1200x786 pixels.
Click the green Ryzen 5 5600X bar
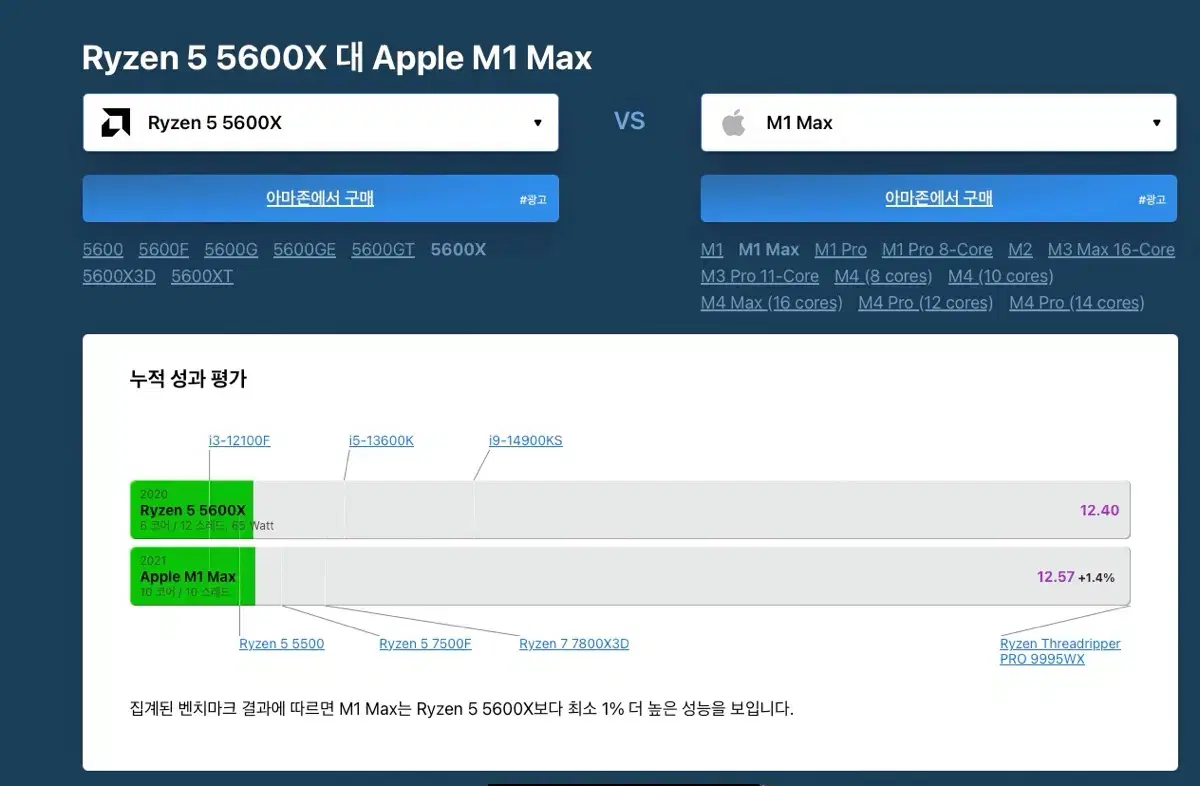[192, 510]
